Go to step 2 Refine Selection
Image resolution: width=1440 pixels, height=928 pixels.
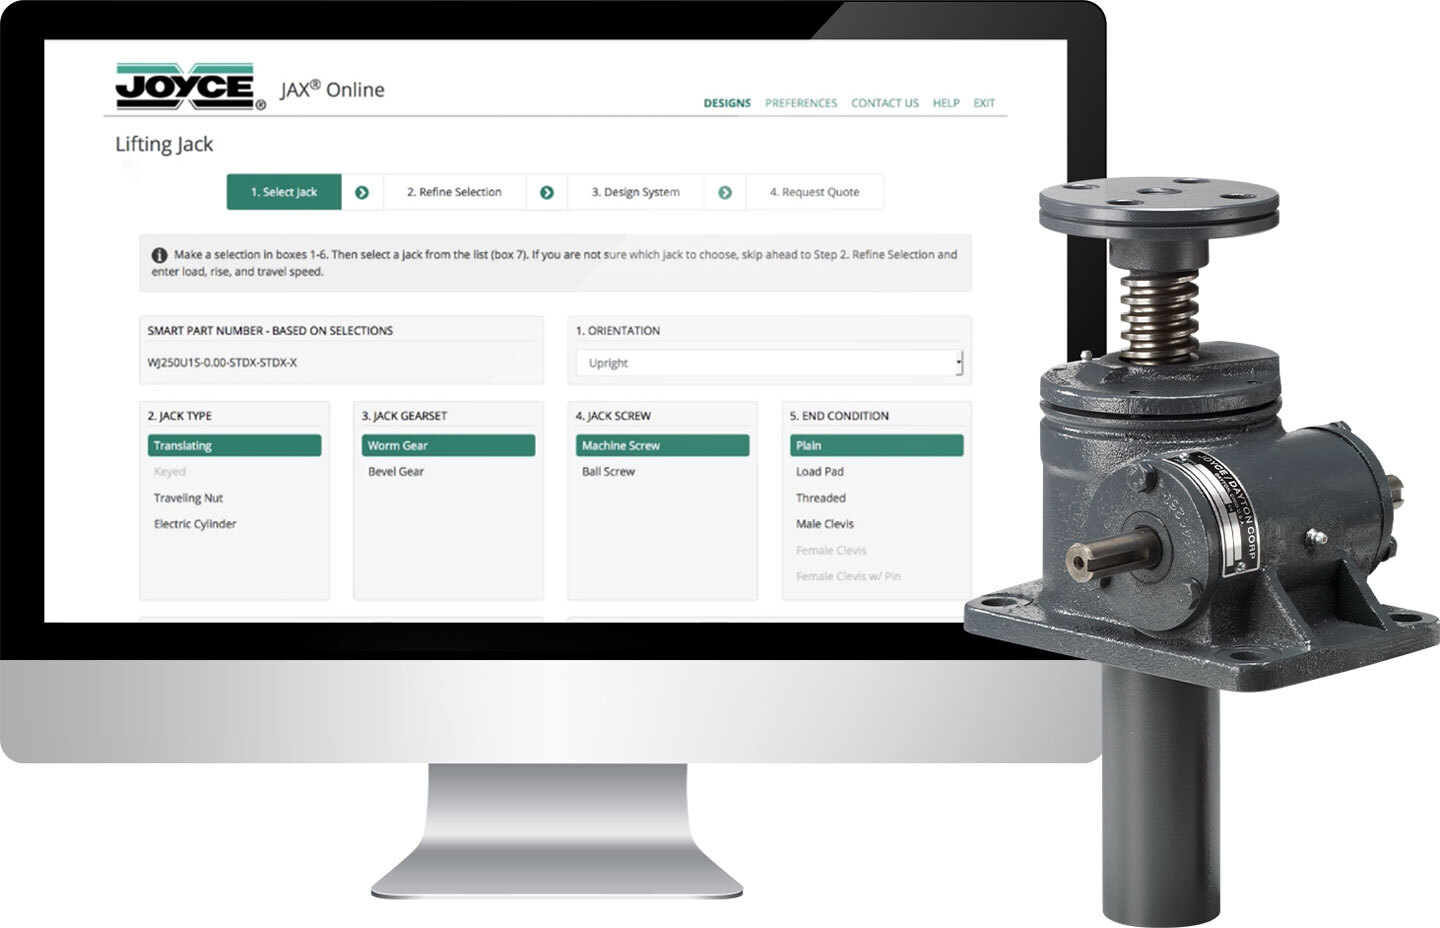point(454,192)
